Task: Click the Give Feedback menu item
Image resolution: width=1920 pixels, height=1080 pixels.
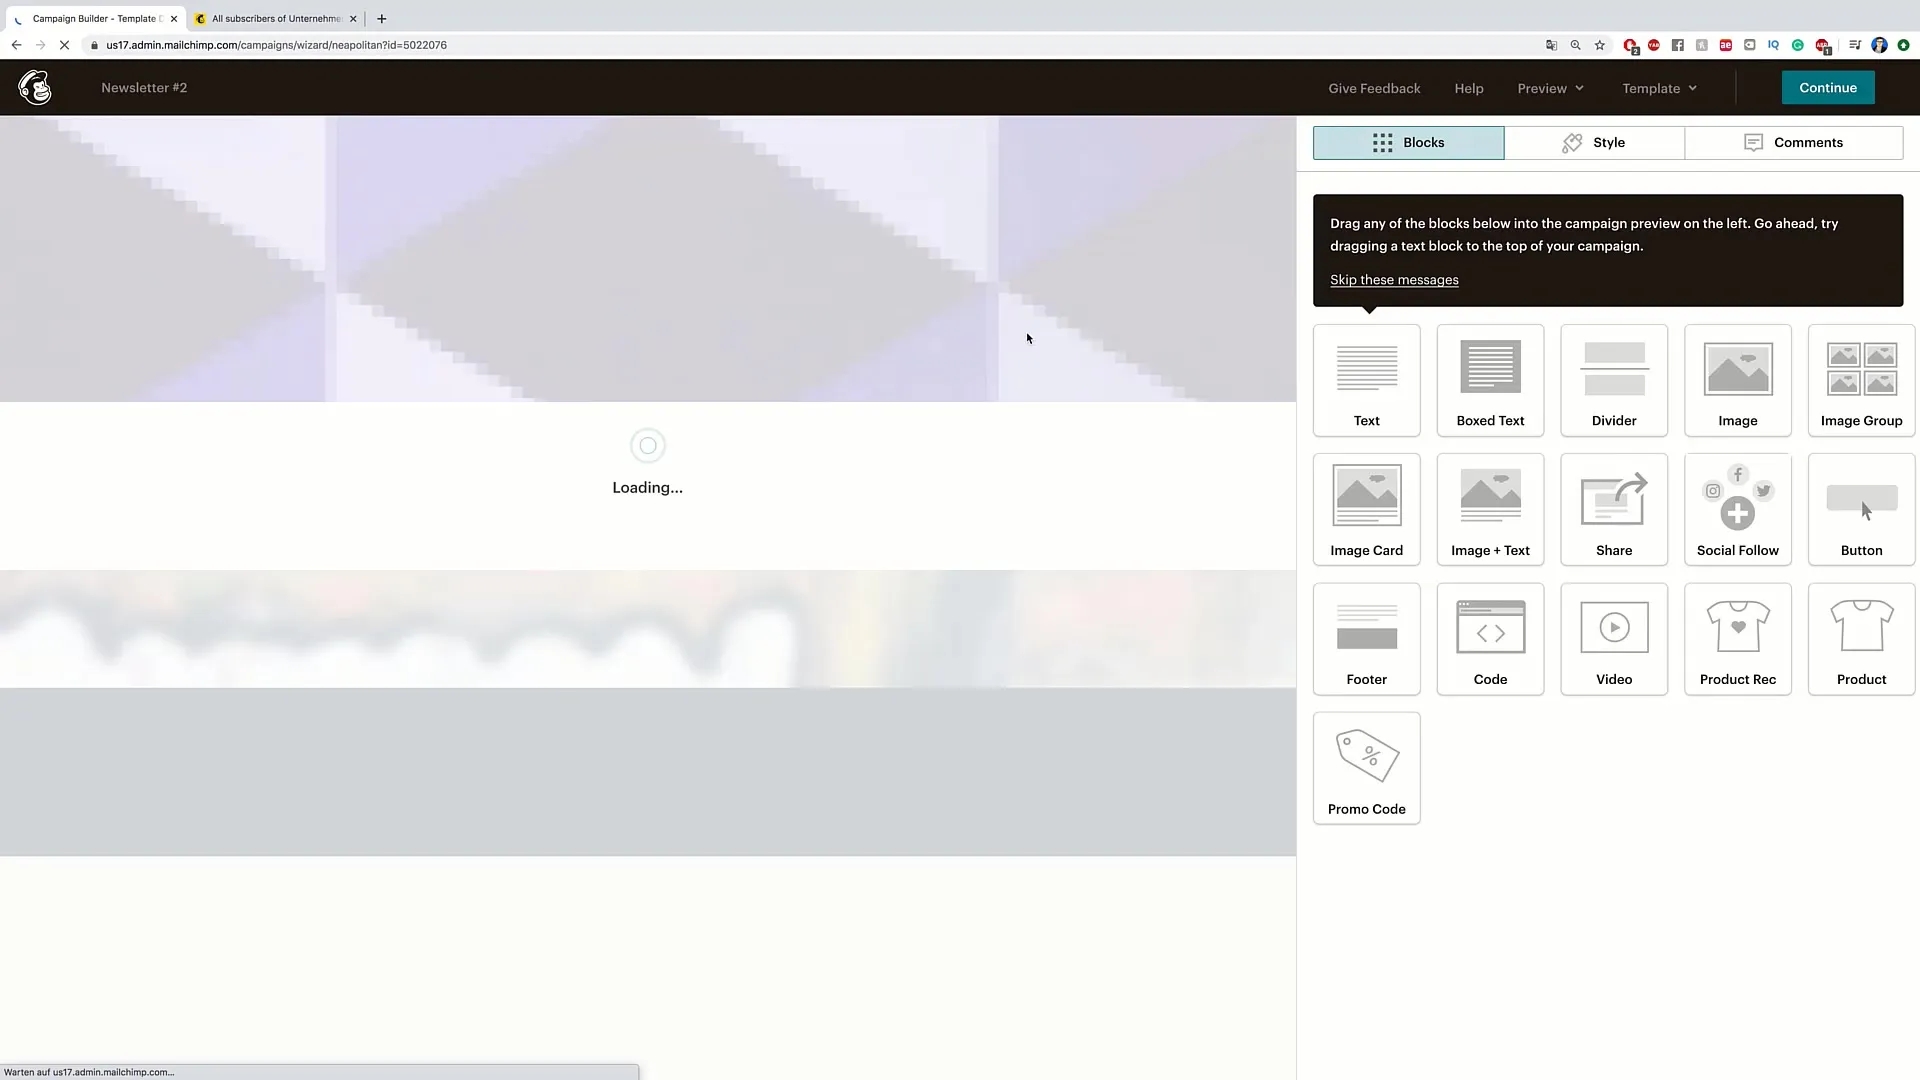Action: (1374, 87)
